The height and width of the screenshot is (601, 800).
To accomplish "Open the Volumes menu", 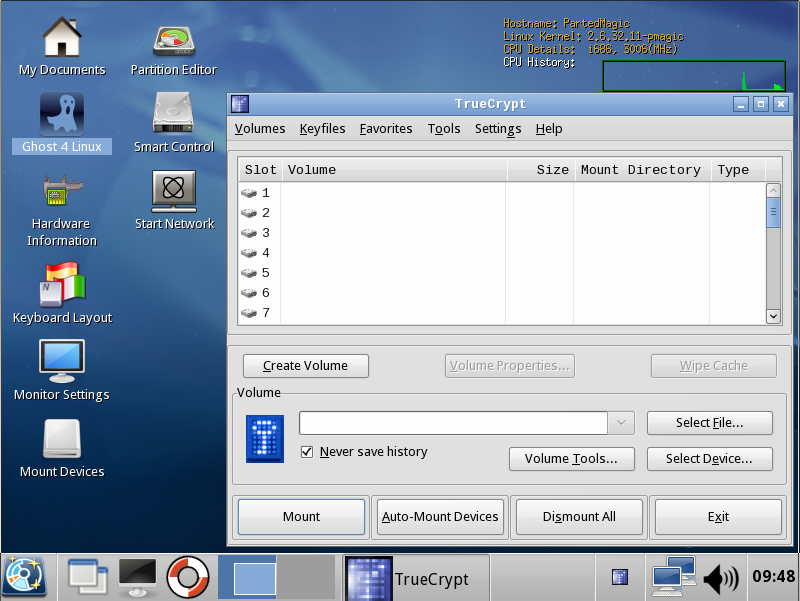I will tap(260, 129).
